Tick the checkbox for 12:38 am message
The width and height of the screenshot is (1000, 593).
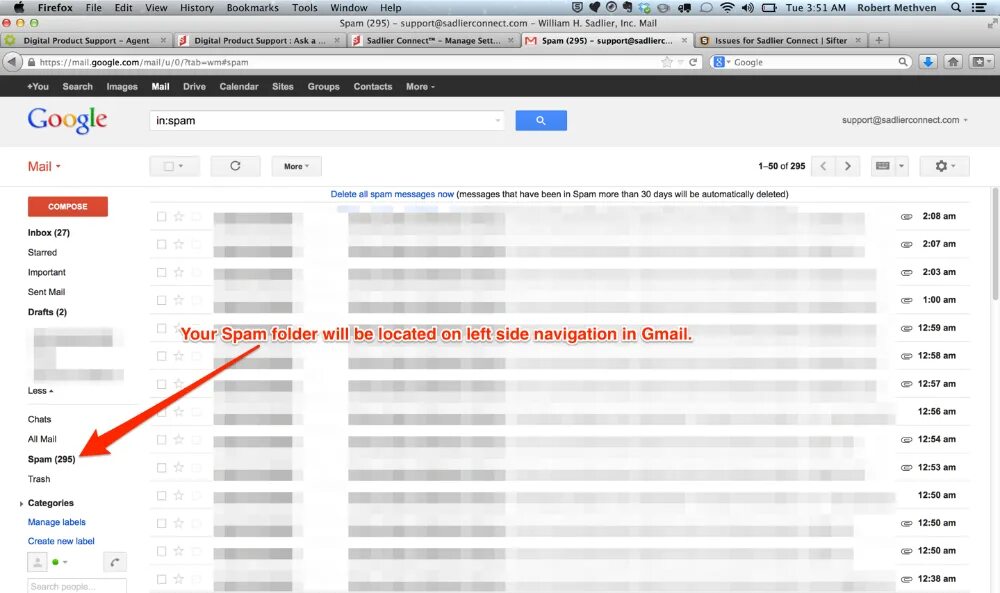161,579
